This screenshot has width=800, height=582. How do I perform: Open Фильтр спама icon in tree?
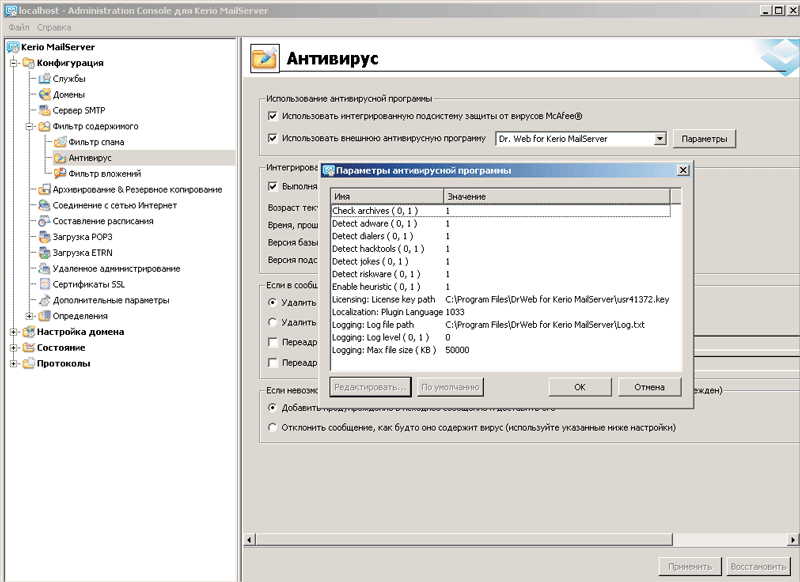(60, 142)
